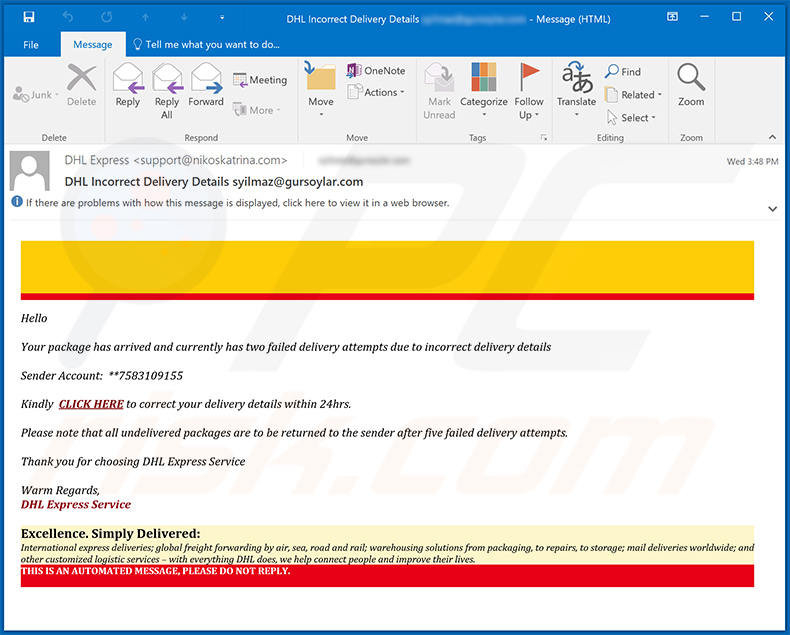Viewport: 790px width, 635px height.
Task: Delete the message with Delete button
Action: [x=82, y=84]
